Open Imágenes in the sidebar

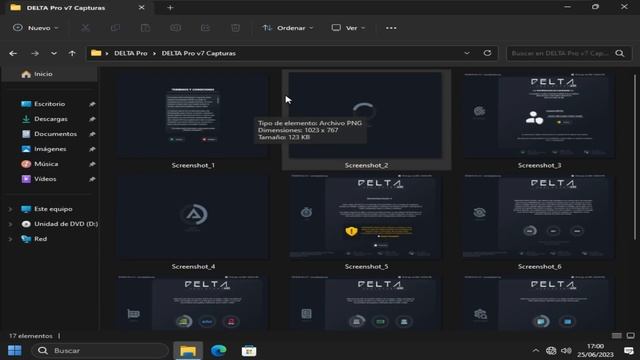tap(50, 149)
